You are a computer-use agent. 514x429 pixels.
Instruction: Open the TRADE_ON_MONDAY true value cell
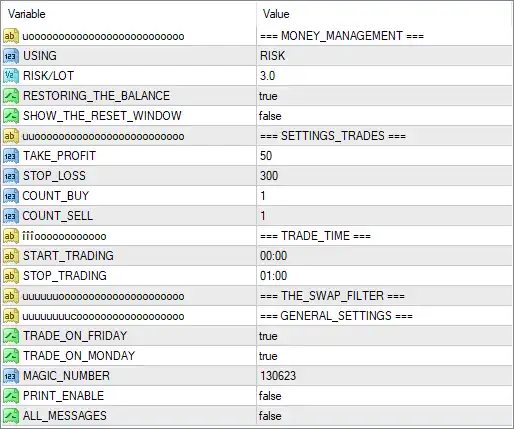point(384,356)
